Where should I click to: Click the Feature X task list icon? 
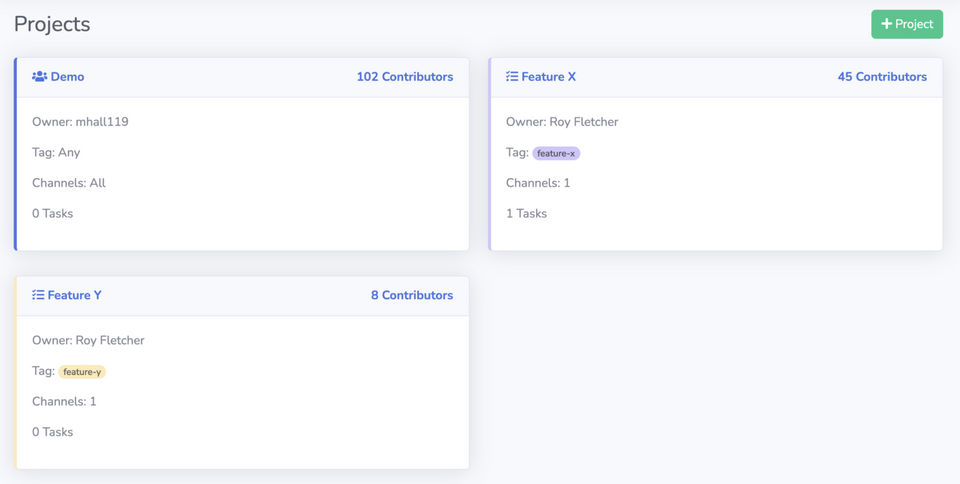pos(512,77)
